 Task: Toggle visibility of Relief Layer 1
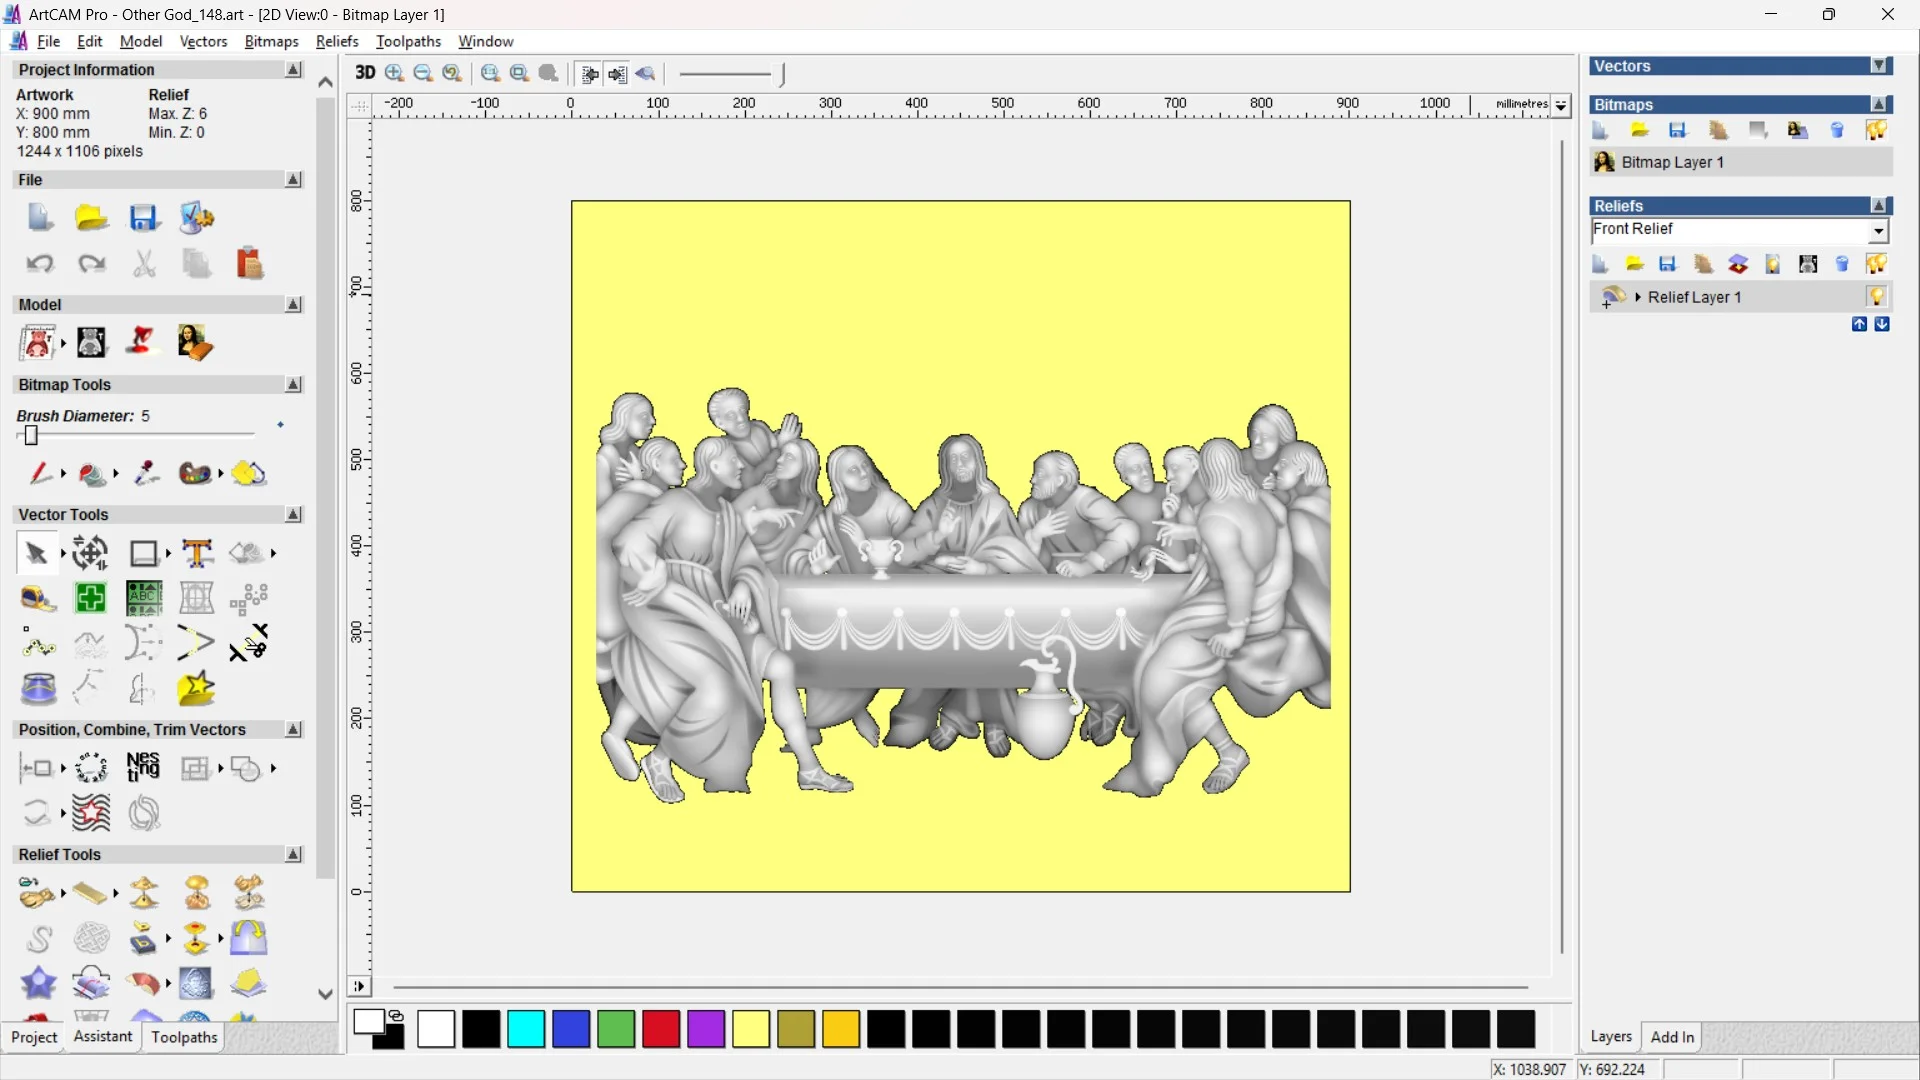click(1878, 297)
